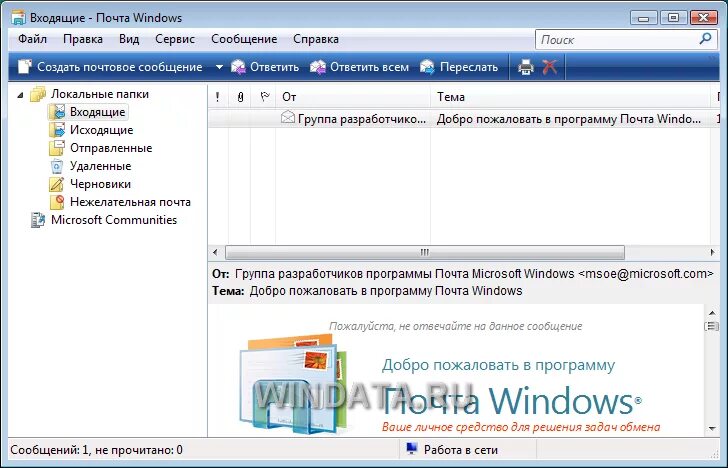
Task: Click the Работа в сети status text
Action: tap(461, 449)
